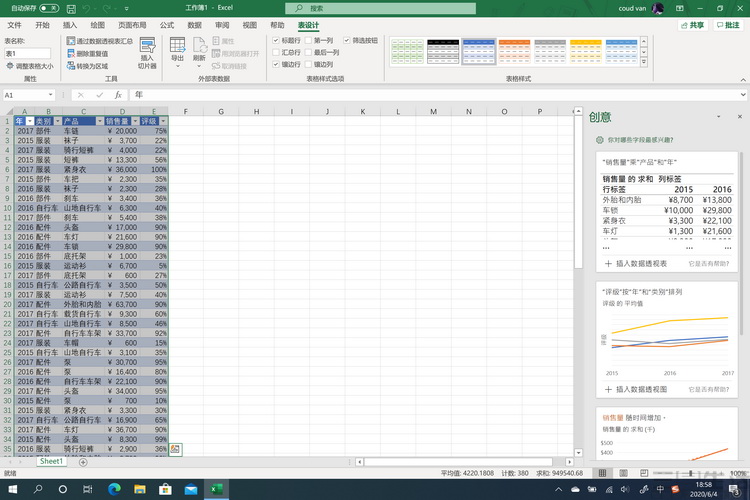This screenshot has height=500, width=750.
Task: Click the Quick Analysis icon below table
Action: [175, 449]
